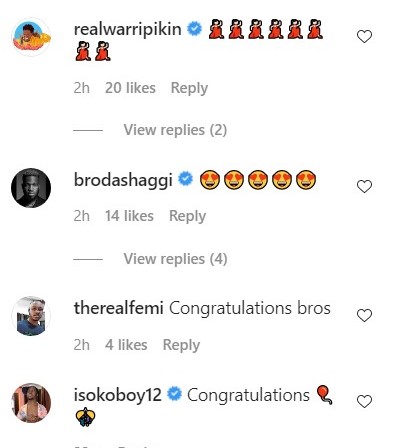Viewport: 399px width, 448px height.
Task: Open realwarripikin's profile picture
Action: 31,37
